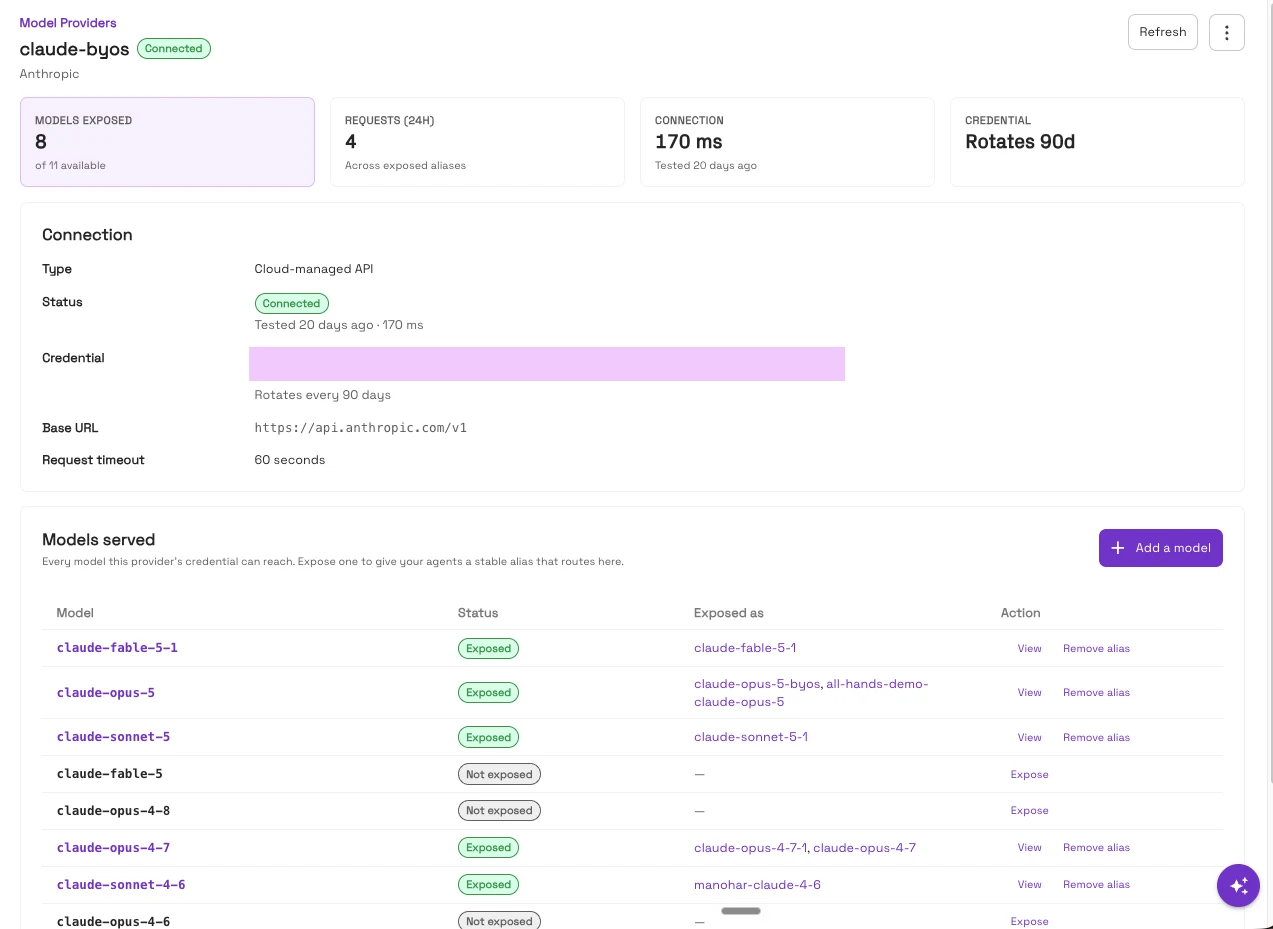Click the sparkle assistant floating button

[x=1238, y=885]
